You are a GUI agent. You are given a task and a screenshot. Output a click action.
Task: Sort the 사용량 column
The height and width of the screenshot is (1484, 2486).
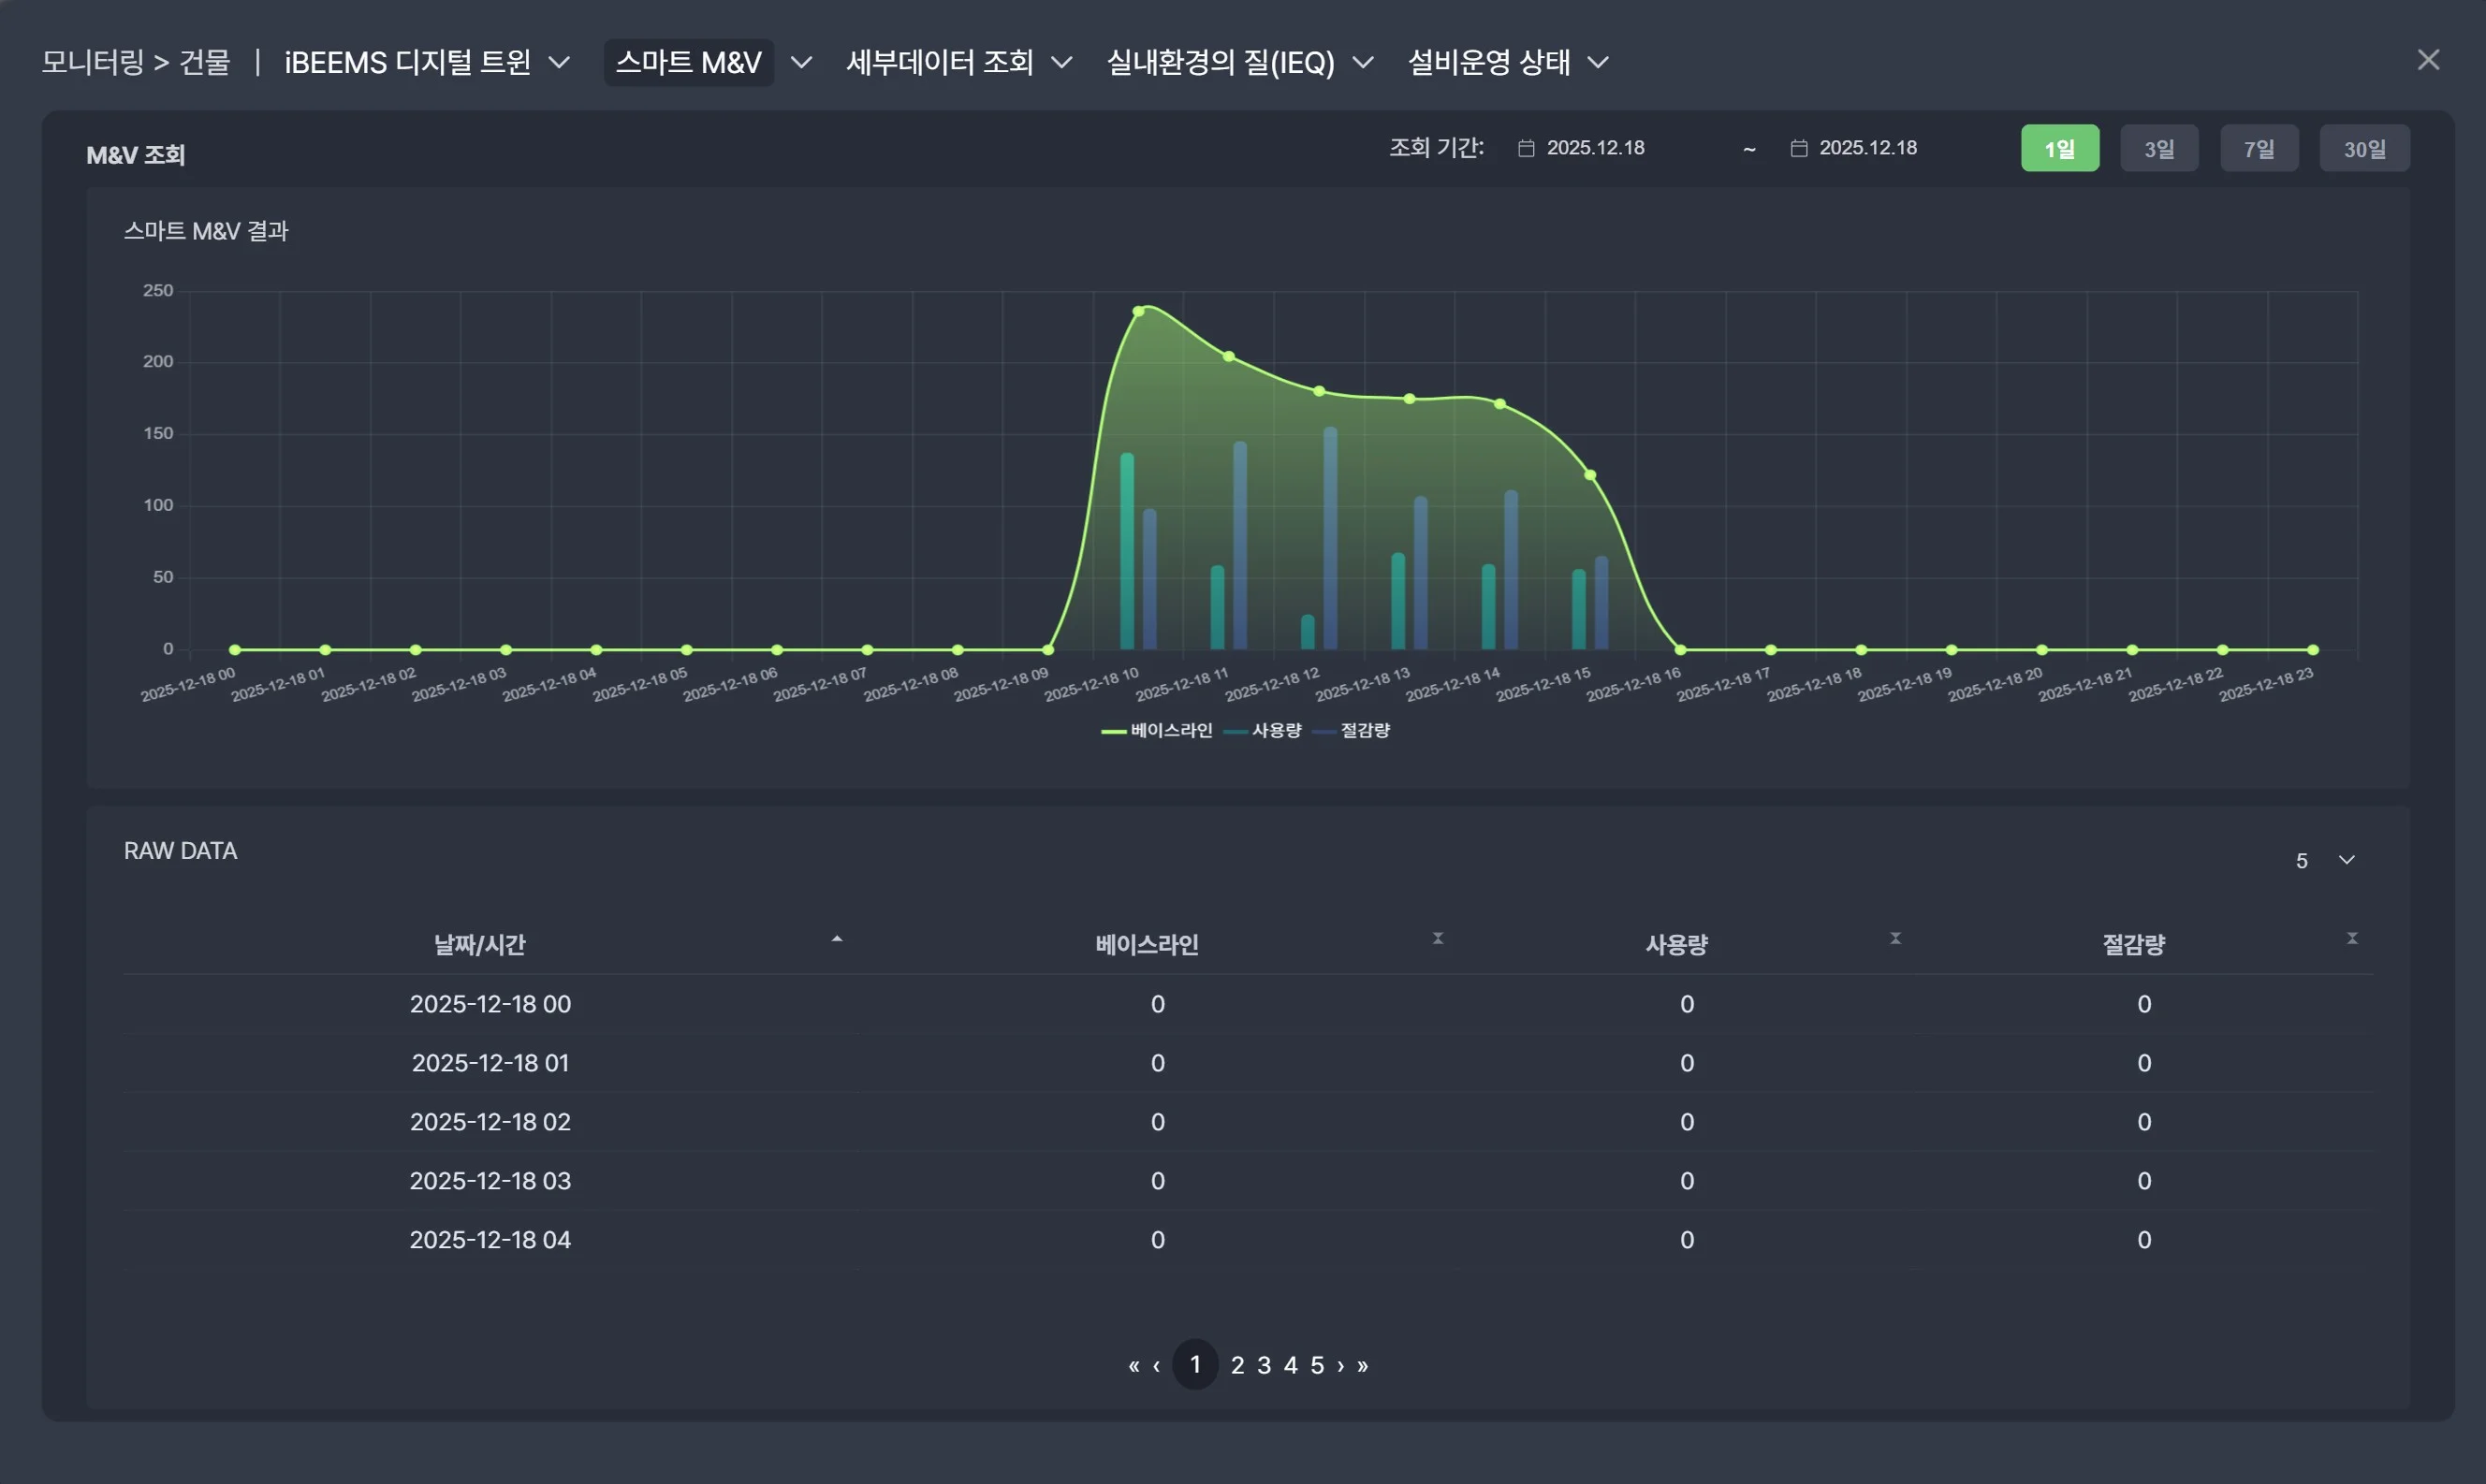(1895, 938)
